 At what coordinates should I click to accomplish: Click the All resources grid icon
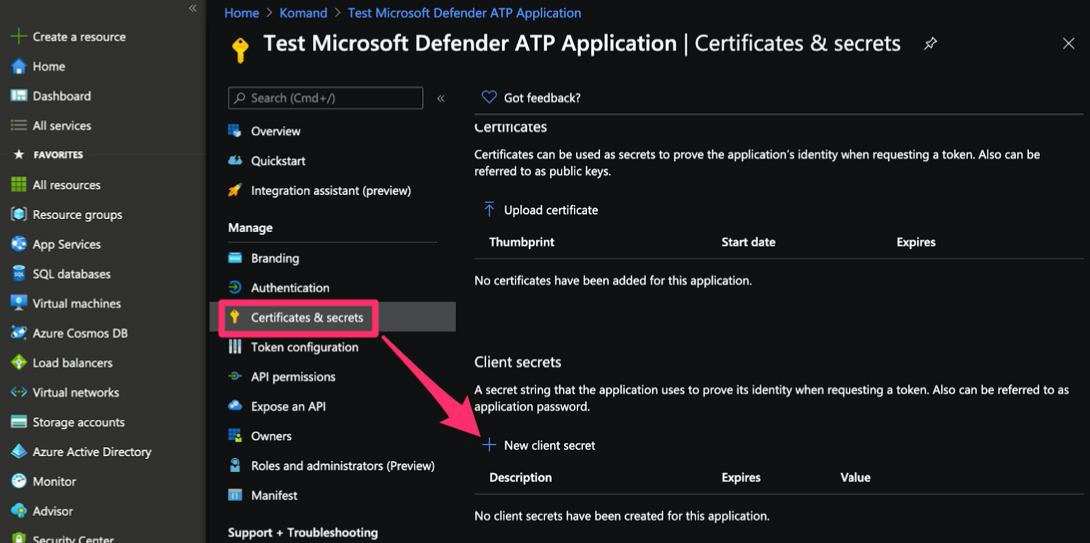(19, 185)
